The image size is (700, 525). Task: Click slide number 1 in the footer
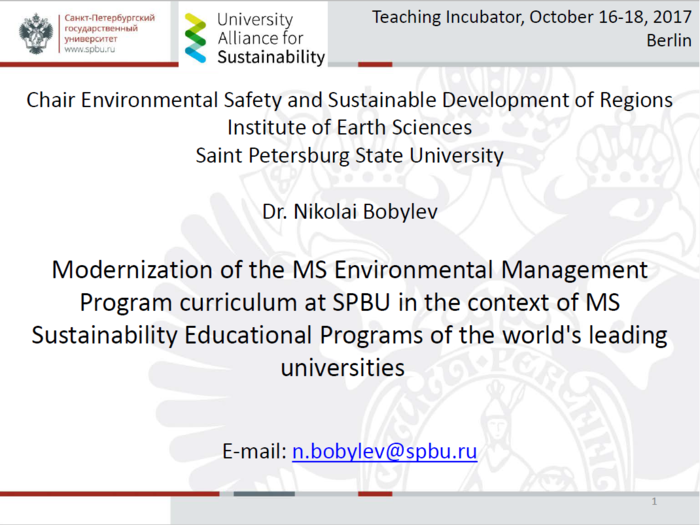[654, 501]
